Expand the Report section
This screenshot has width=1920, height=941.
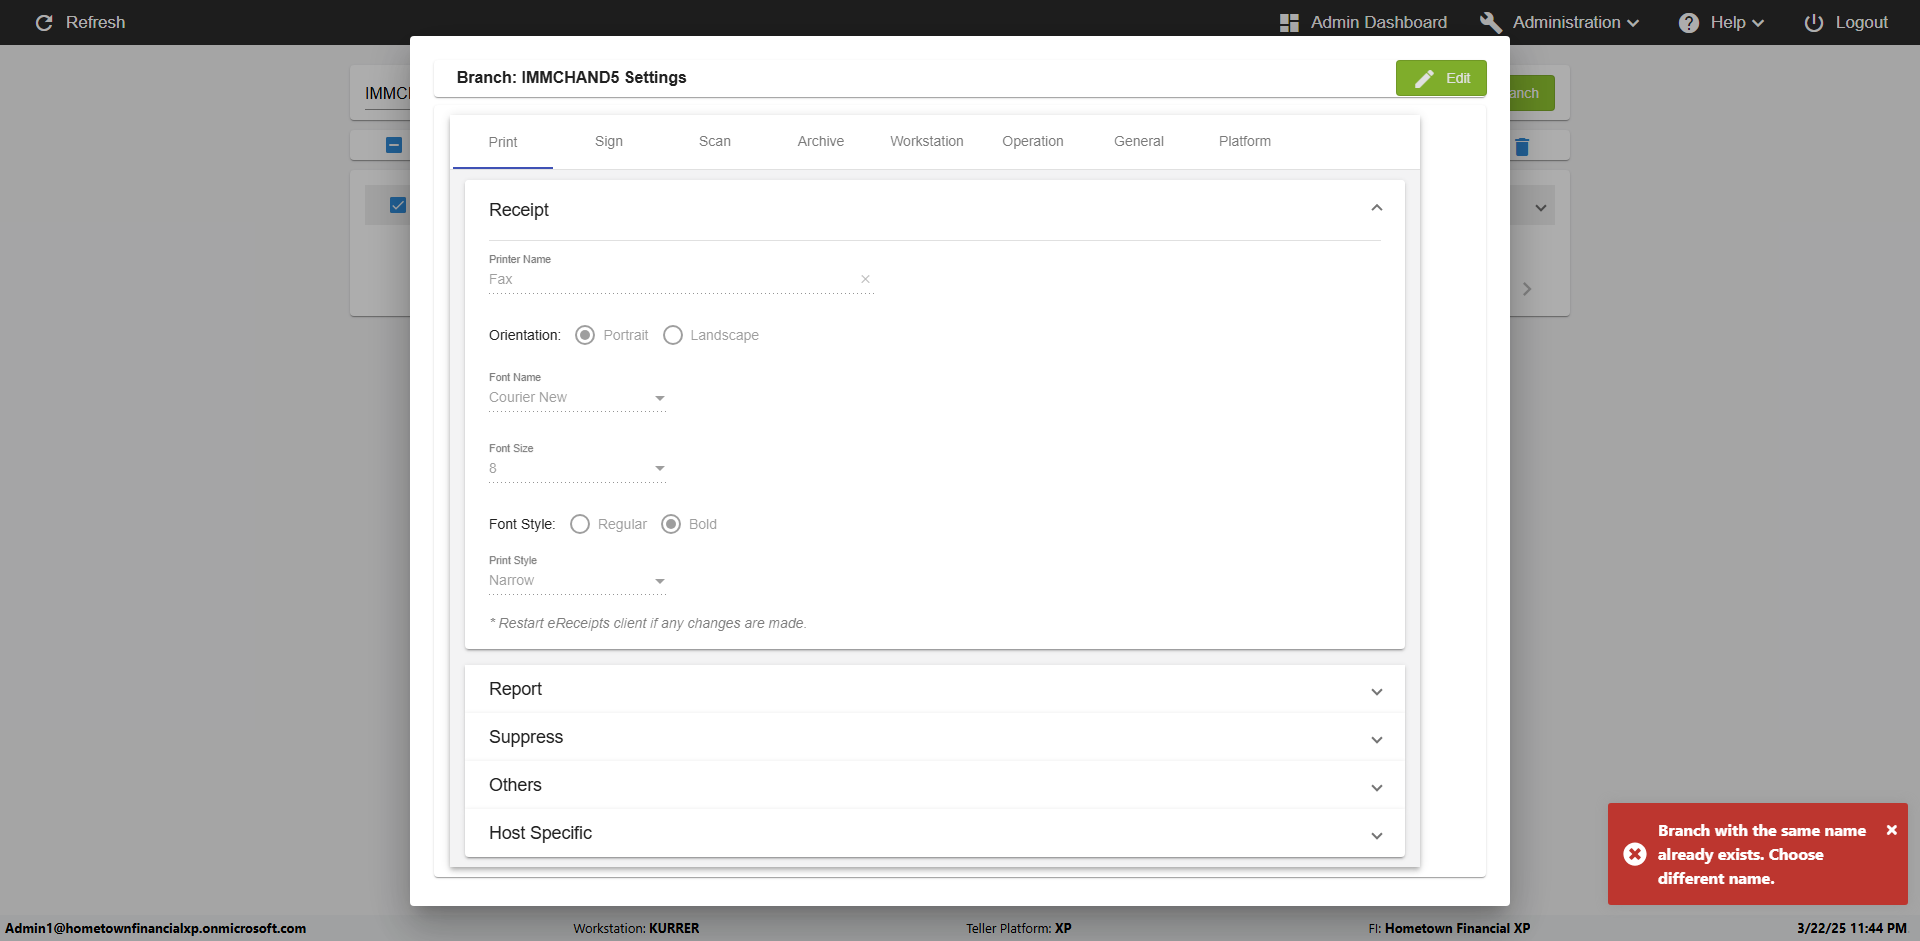click(1377, 691)
